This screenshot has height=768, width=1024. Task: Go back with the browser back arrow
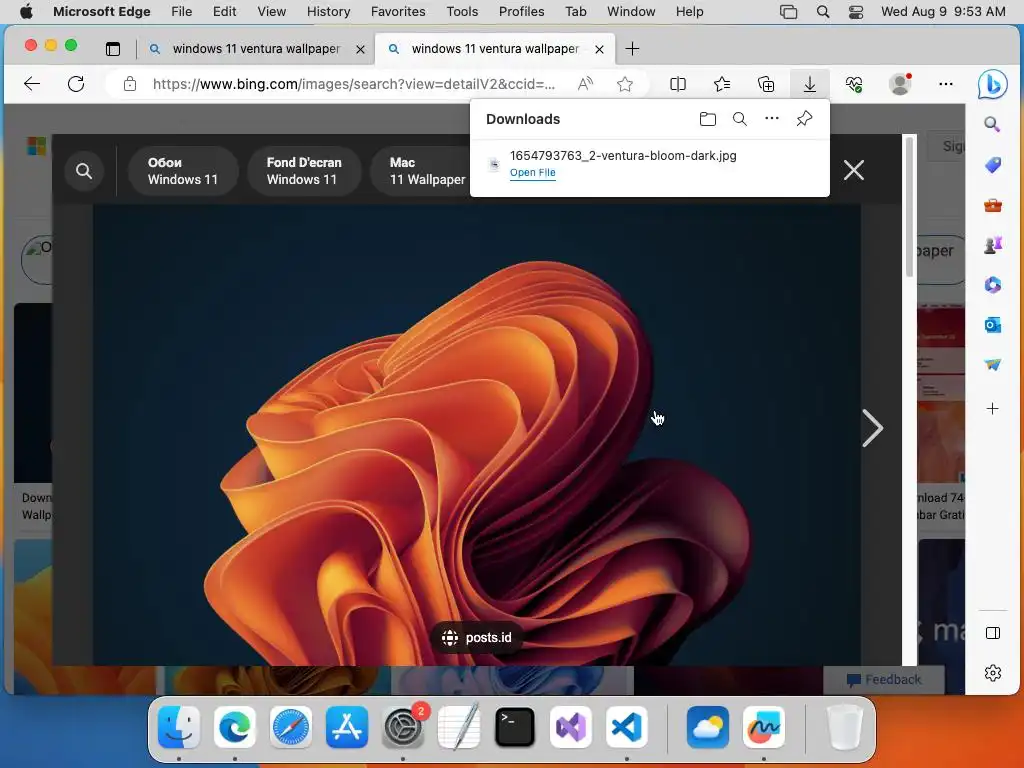point(31,84)
